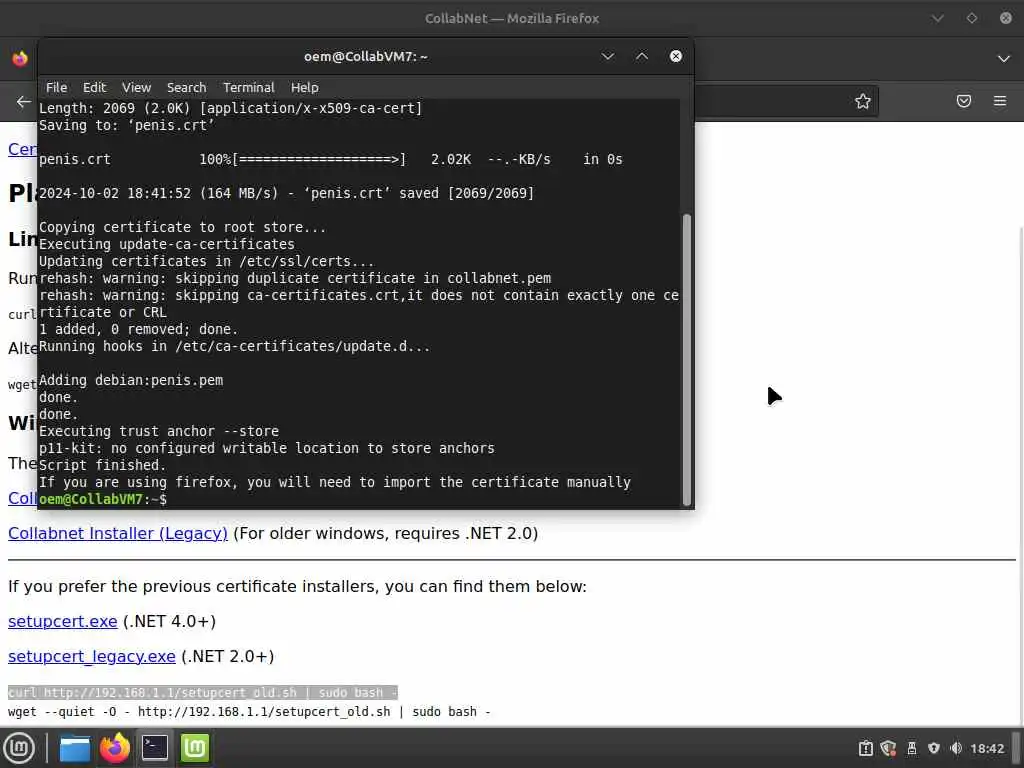Open the clock showing 18:42
Screen dimensions: 1024x768
click(x=987, y=748)
